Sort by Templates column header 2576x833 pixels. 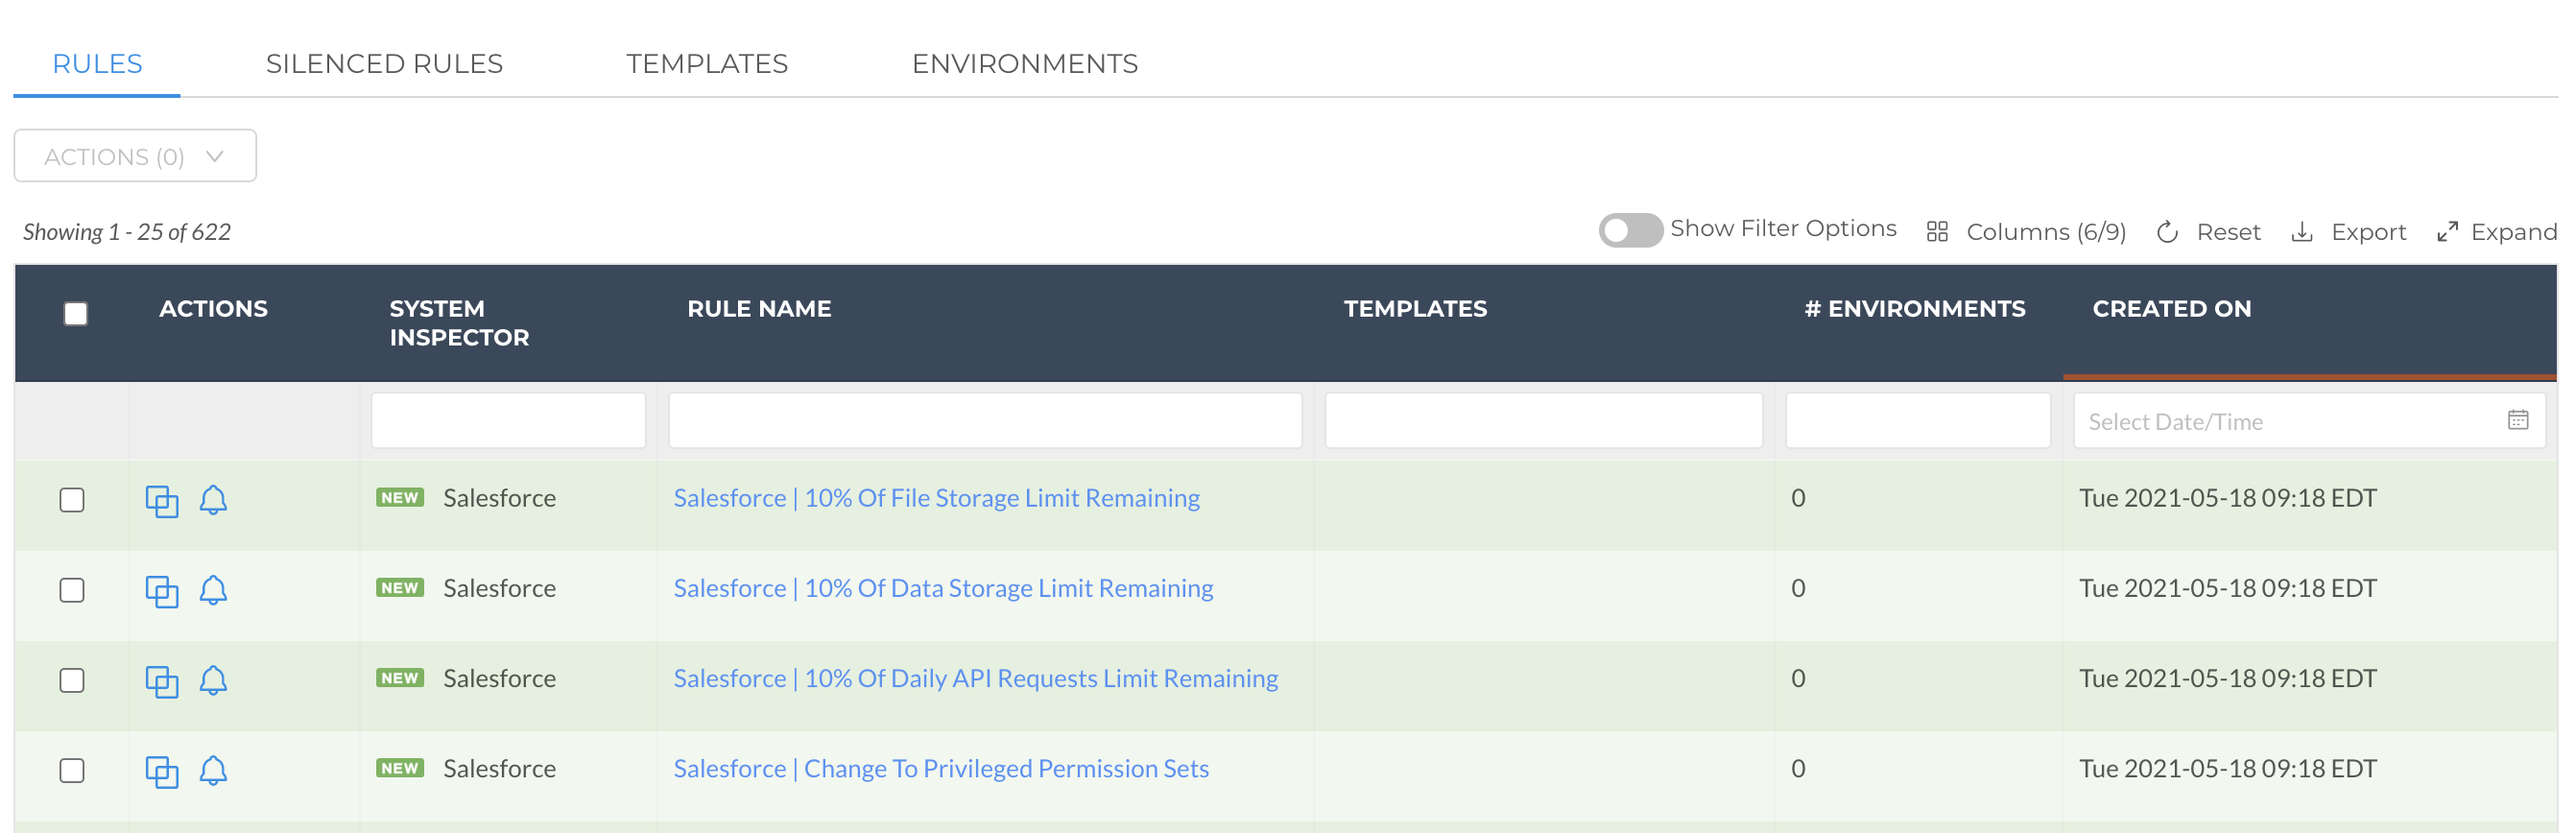click(x=1415, y=309)
